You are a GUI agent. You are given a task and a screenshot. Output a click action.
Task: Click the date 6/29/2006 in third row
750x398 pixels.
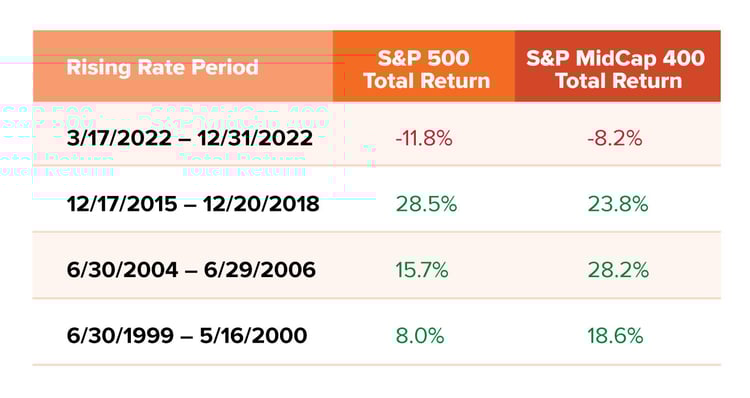[260, 270]
